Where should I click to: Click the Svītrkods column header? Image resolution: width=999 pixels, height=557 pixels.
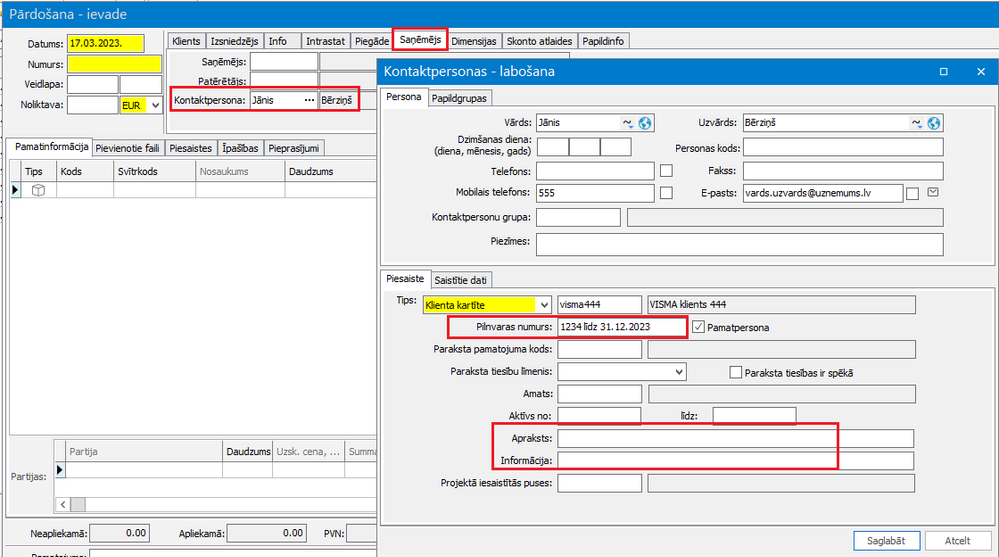[154, 171]
